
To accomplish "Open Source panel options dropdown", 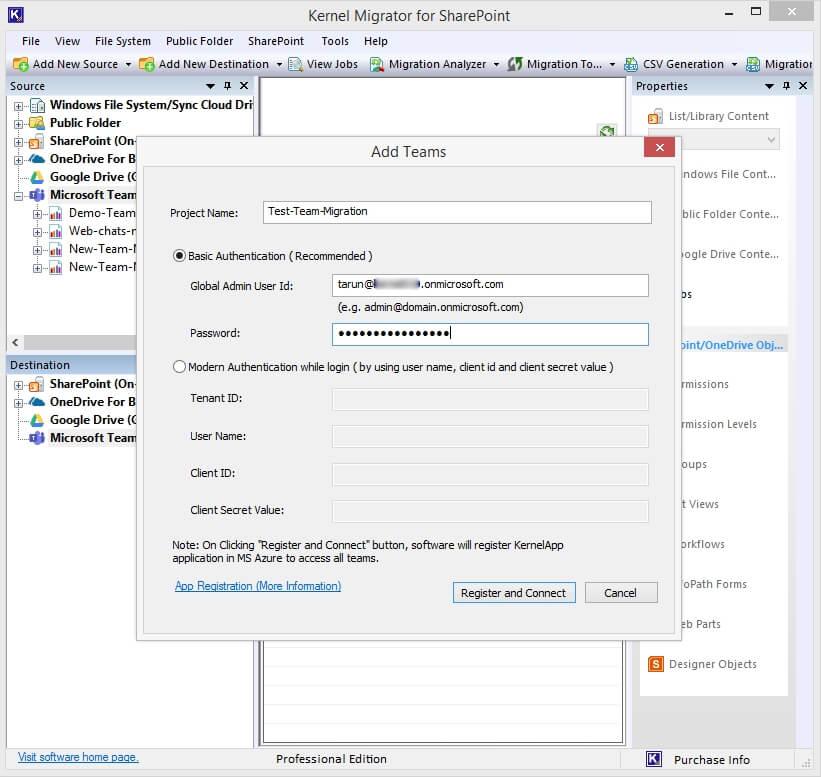I will [210, 86].
